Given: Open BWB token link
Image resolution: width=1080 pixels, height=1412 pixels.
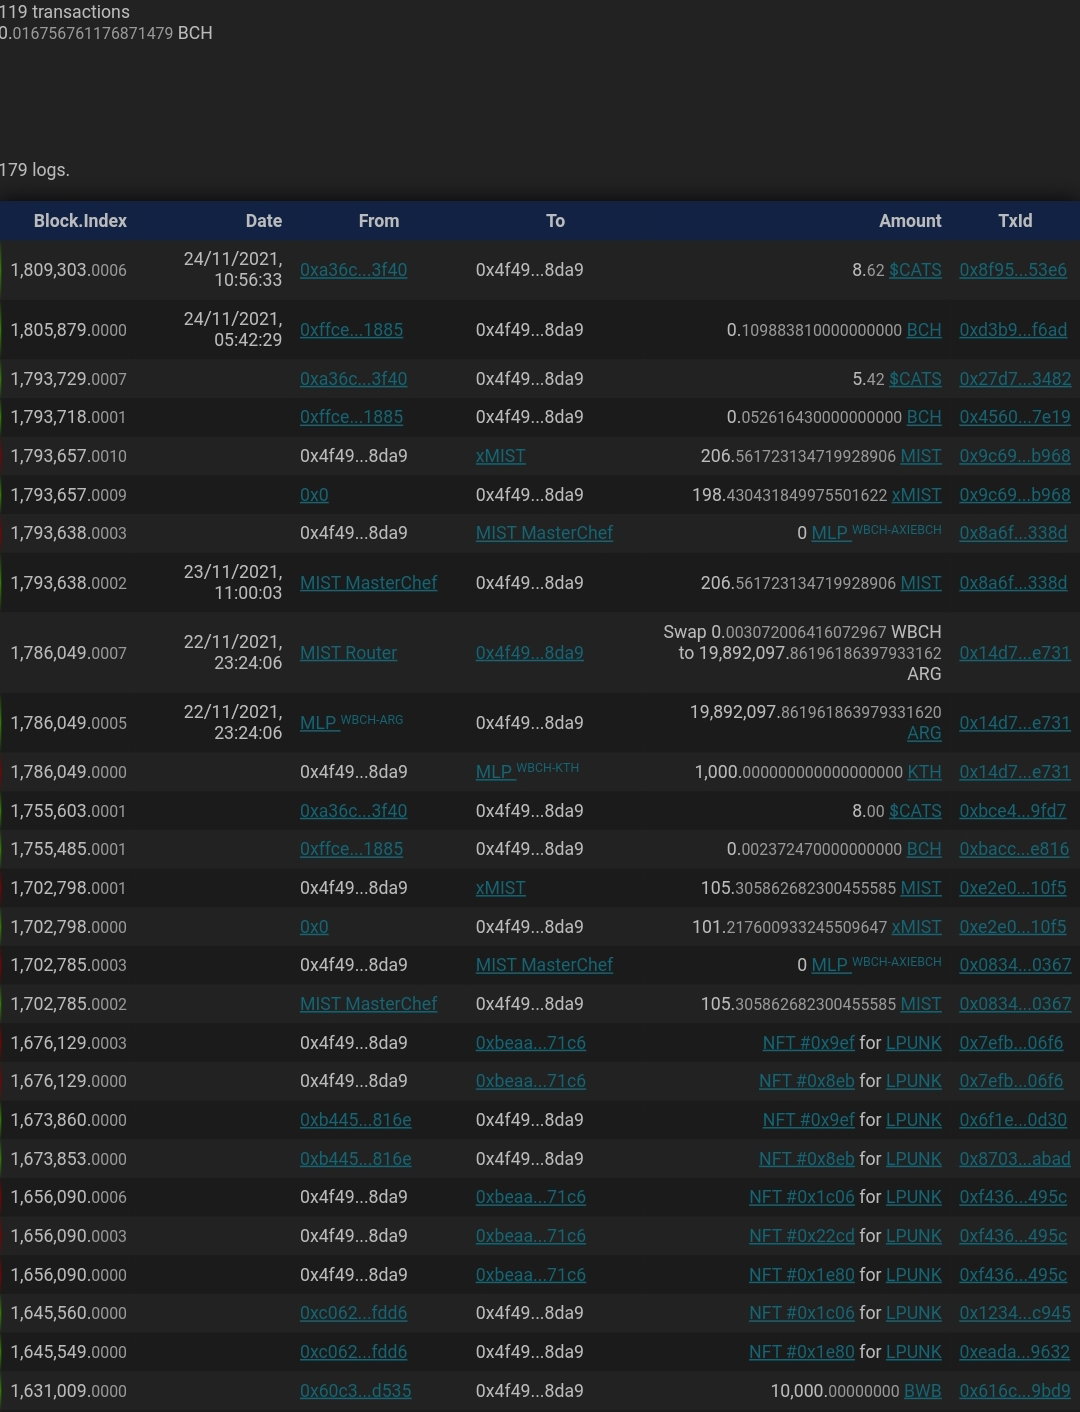Looking at the screenshot, I should point(923,1391).
